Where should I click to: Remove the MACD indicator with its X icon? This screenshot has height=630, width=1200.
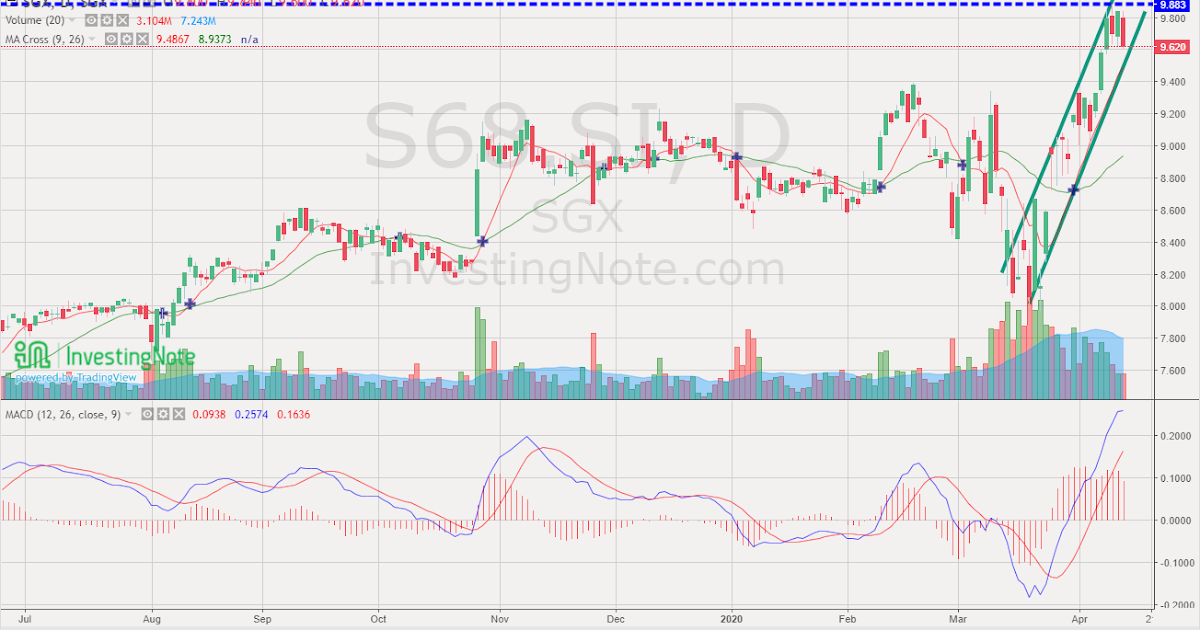(179, 414)
